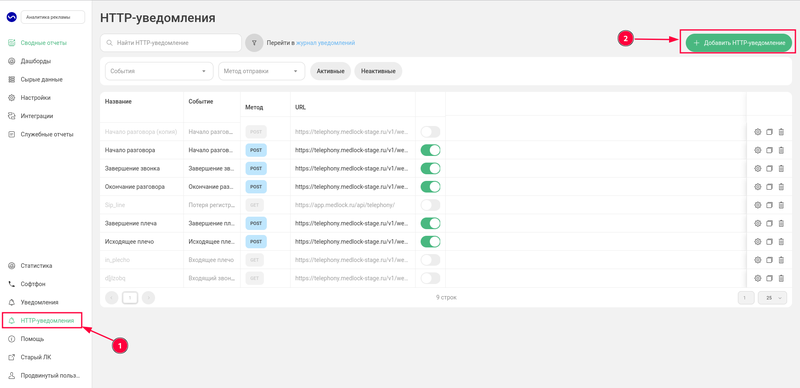This screenshot has height=388, width=800.
Task: Duplicate the in_plecho notification
Action: [770, 260]
